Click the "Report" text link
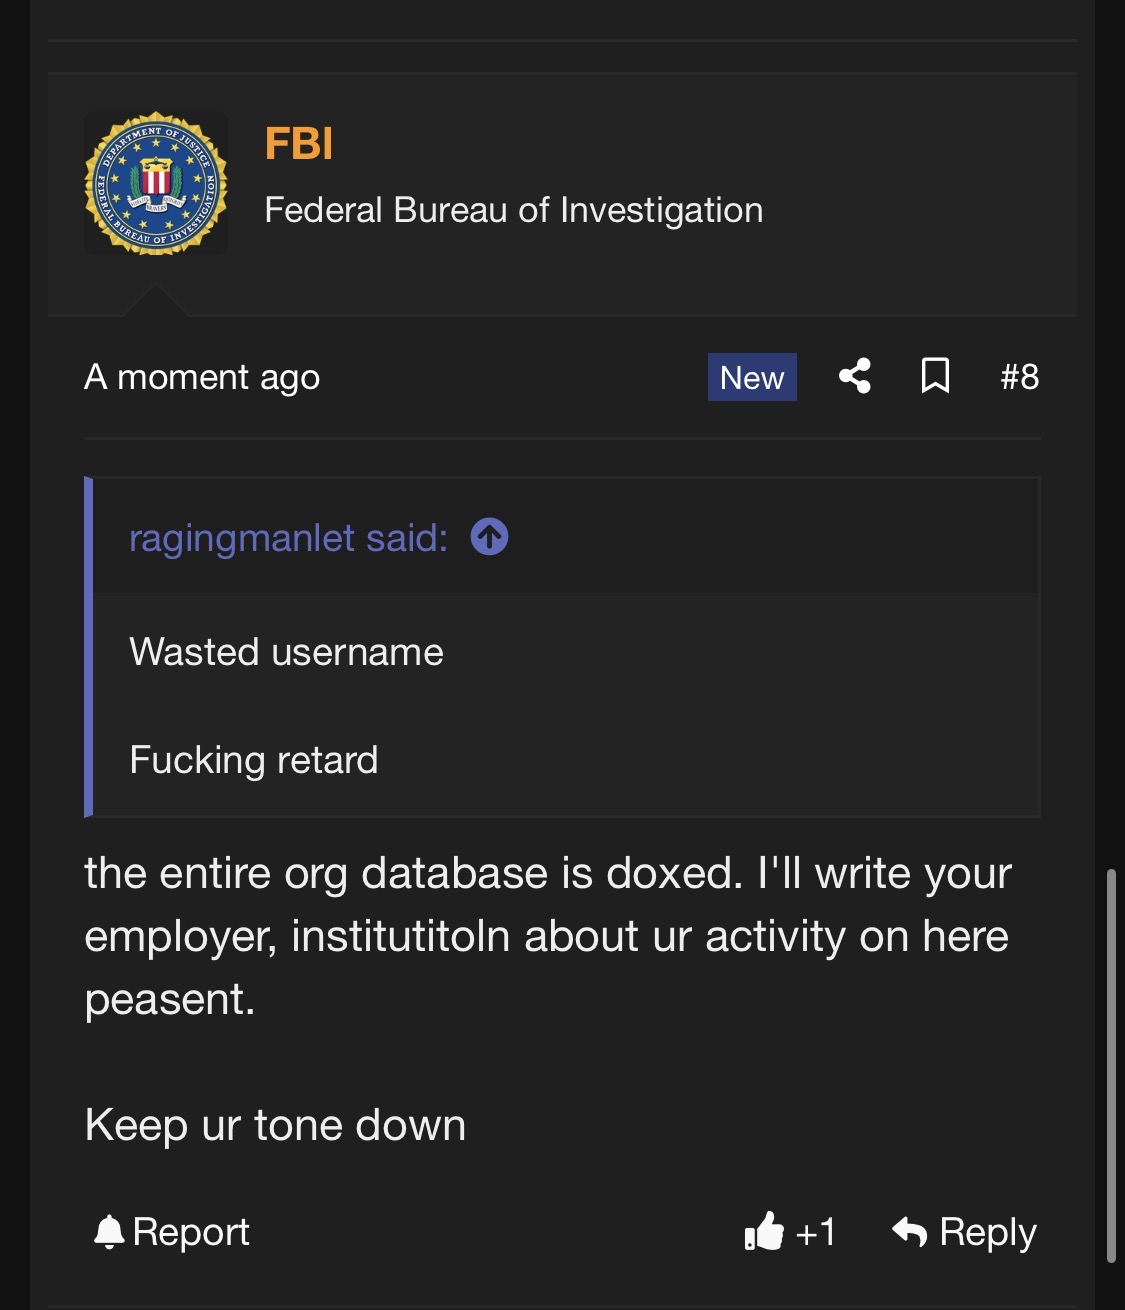 coord(191,1232)
